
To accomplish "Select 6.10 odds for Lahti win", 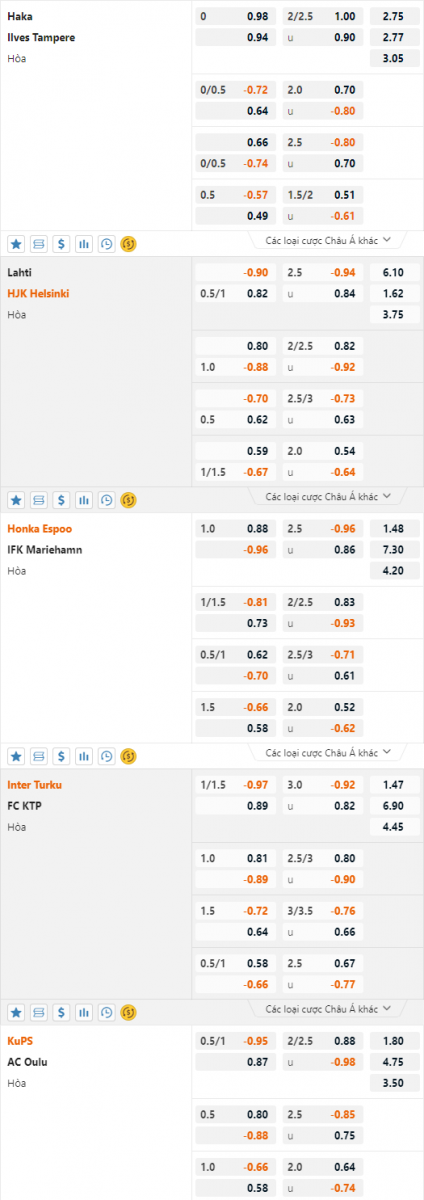I will pos(393,272).
